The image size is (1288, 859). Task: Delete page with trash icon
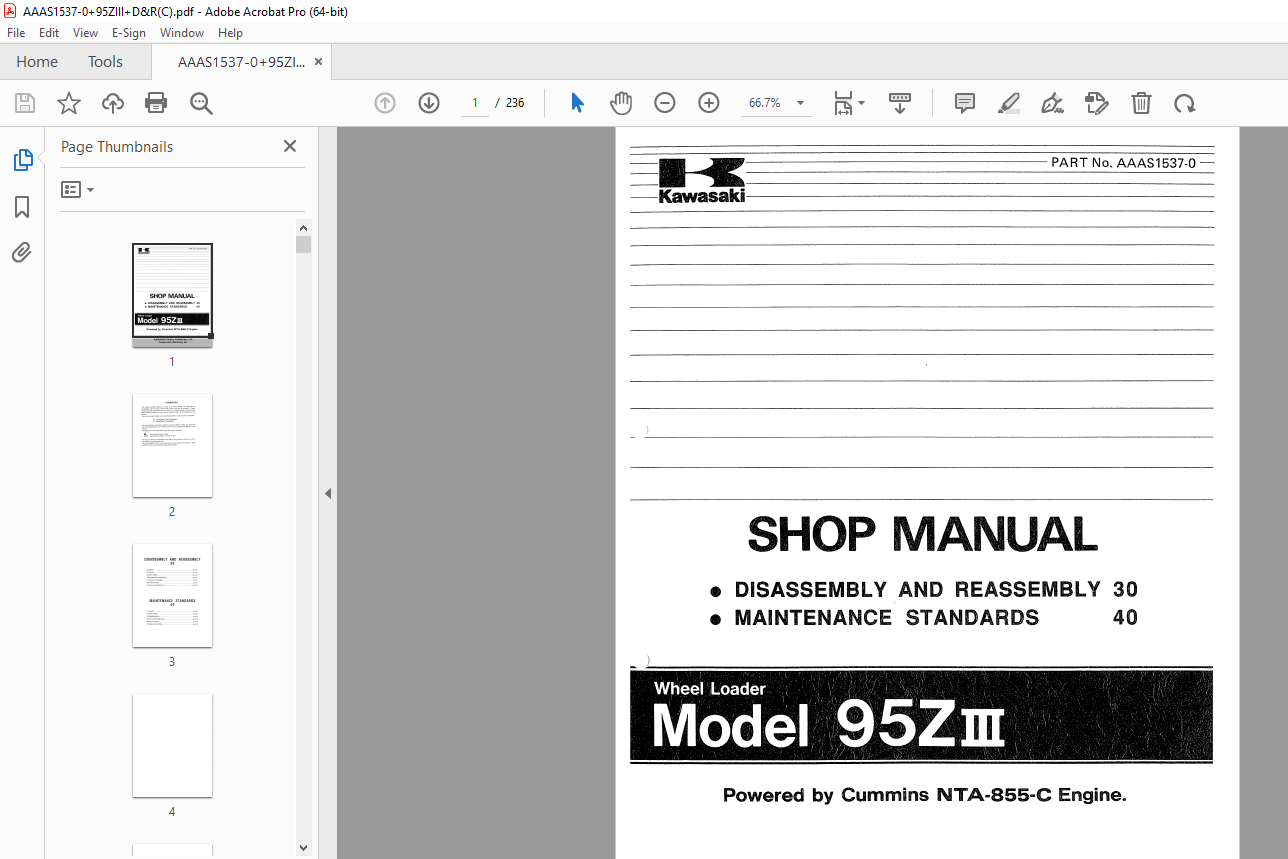pos(1141,103)
